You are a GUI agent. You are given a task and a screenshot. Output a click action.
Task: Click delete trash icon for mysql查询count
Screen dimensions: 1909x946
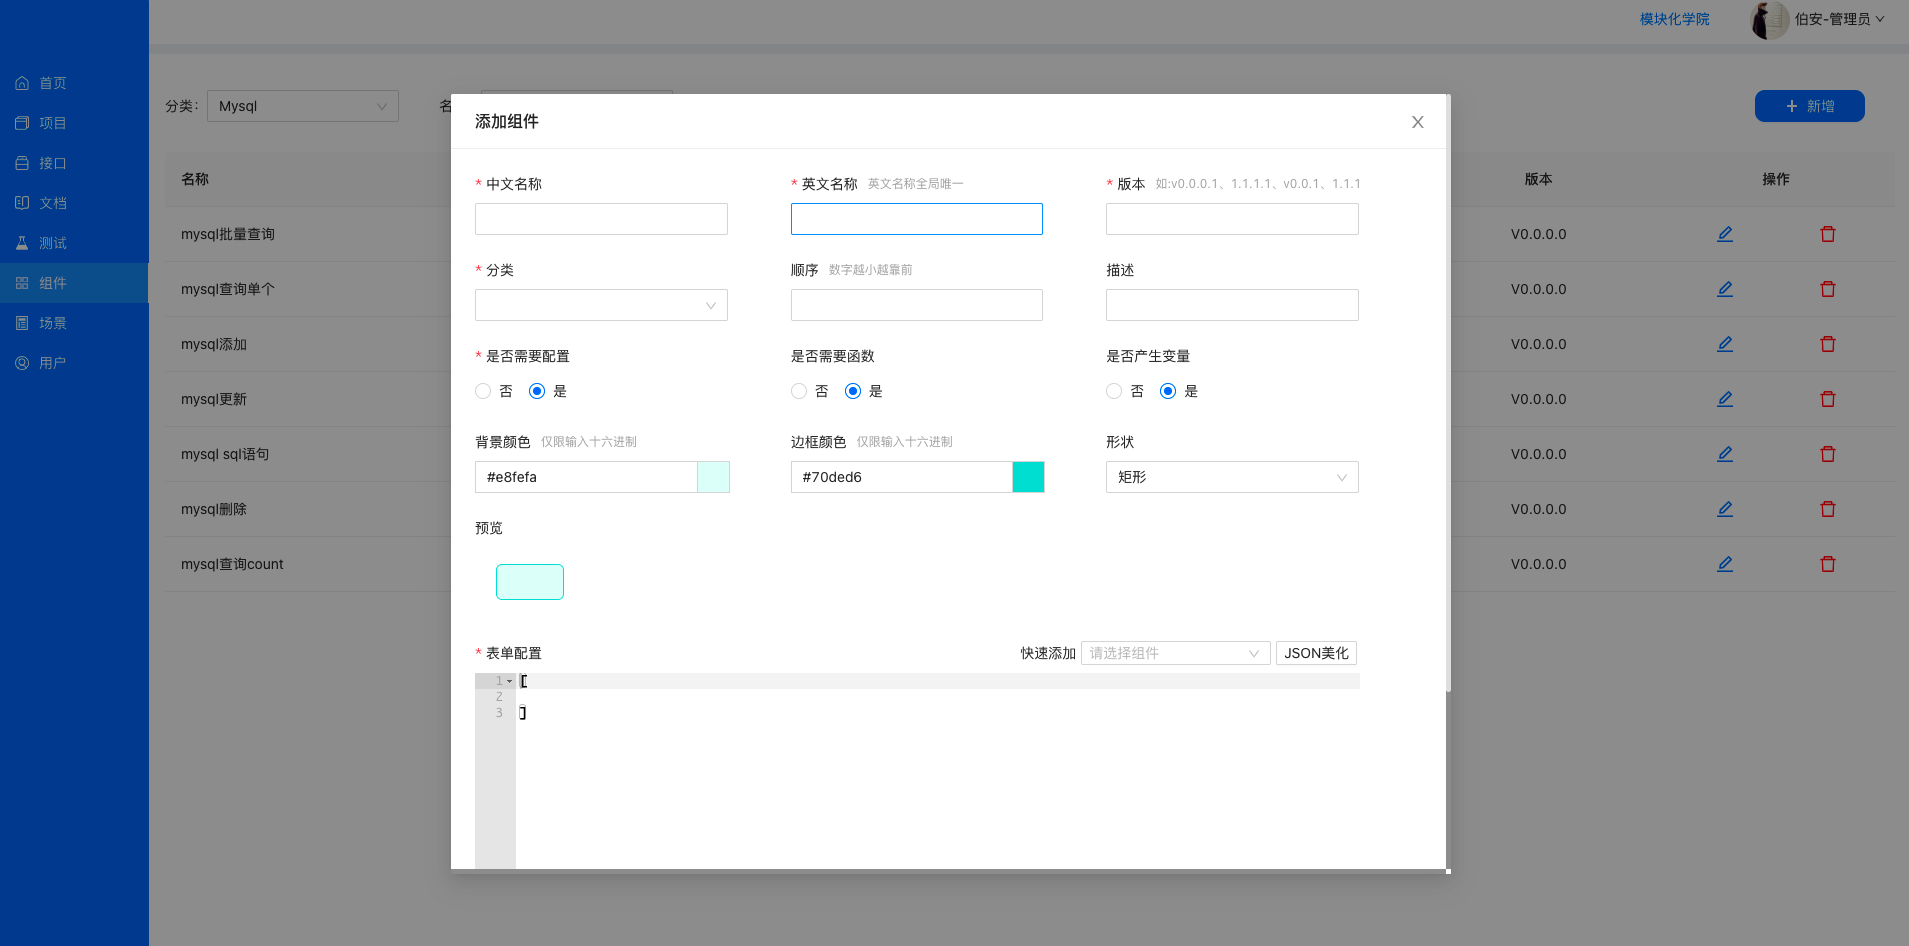pyautogui.click(x=1828, y=564)
